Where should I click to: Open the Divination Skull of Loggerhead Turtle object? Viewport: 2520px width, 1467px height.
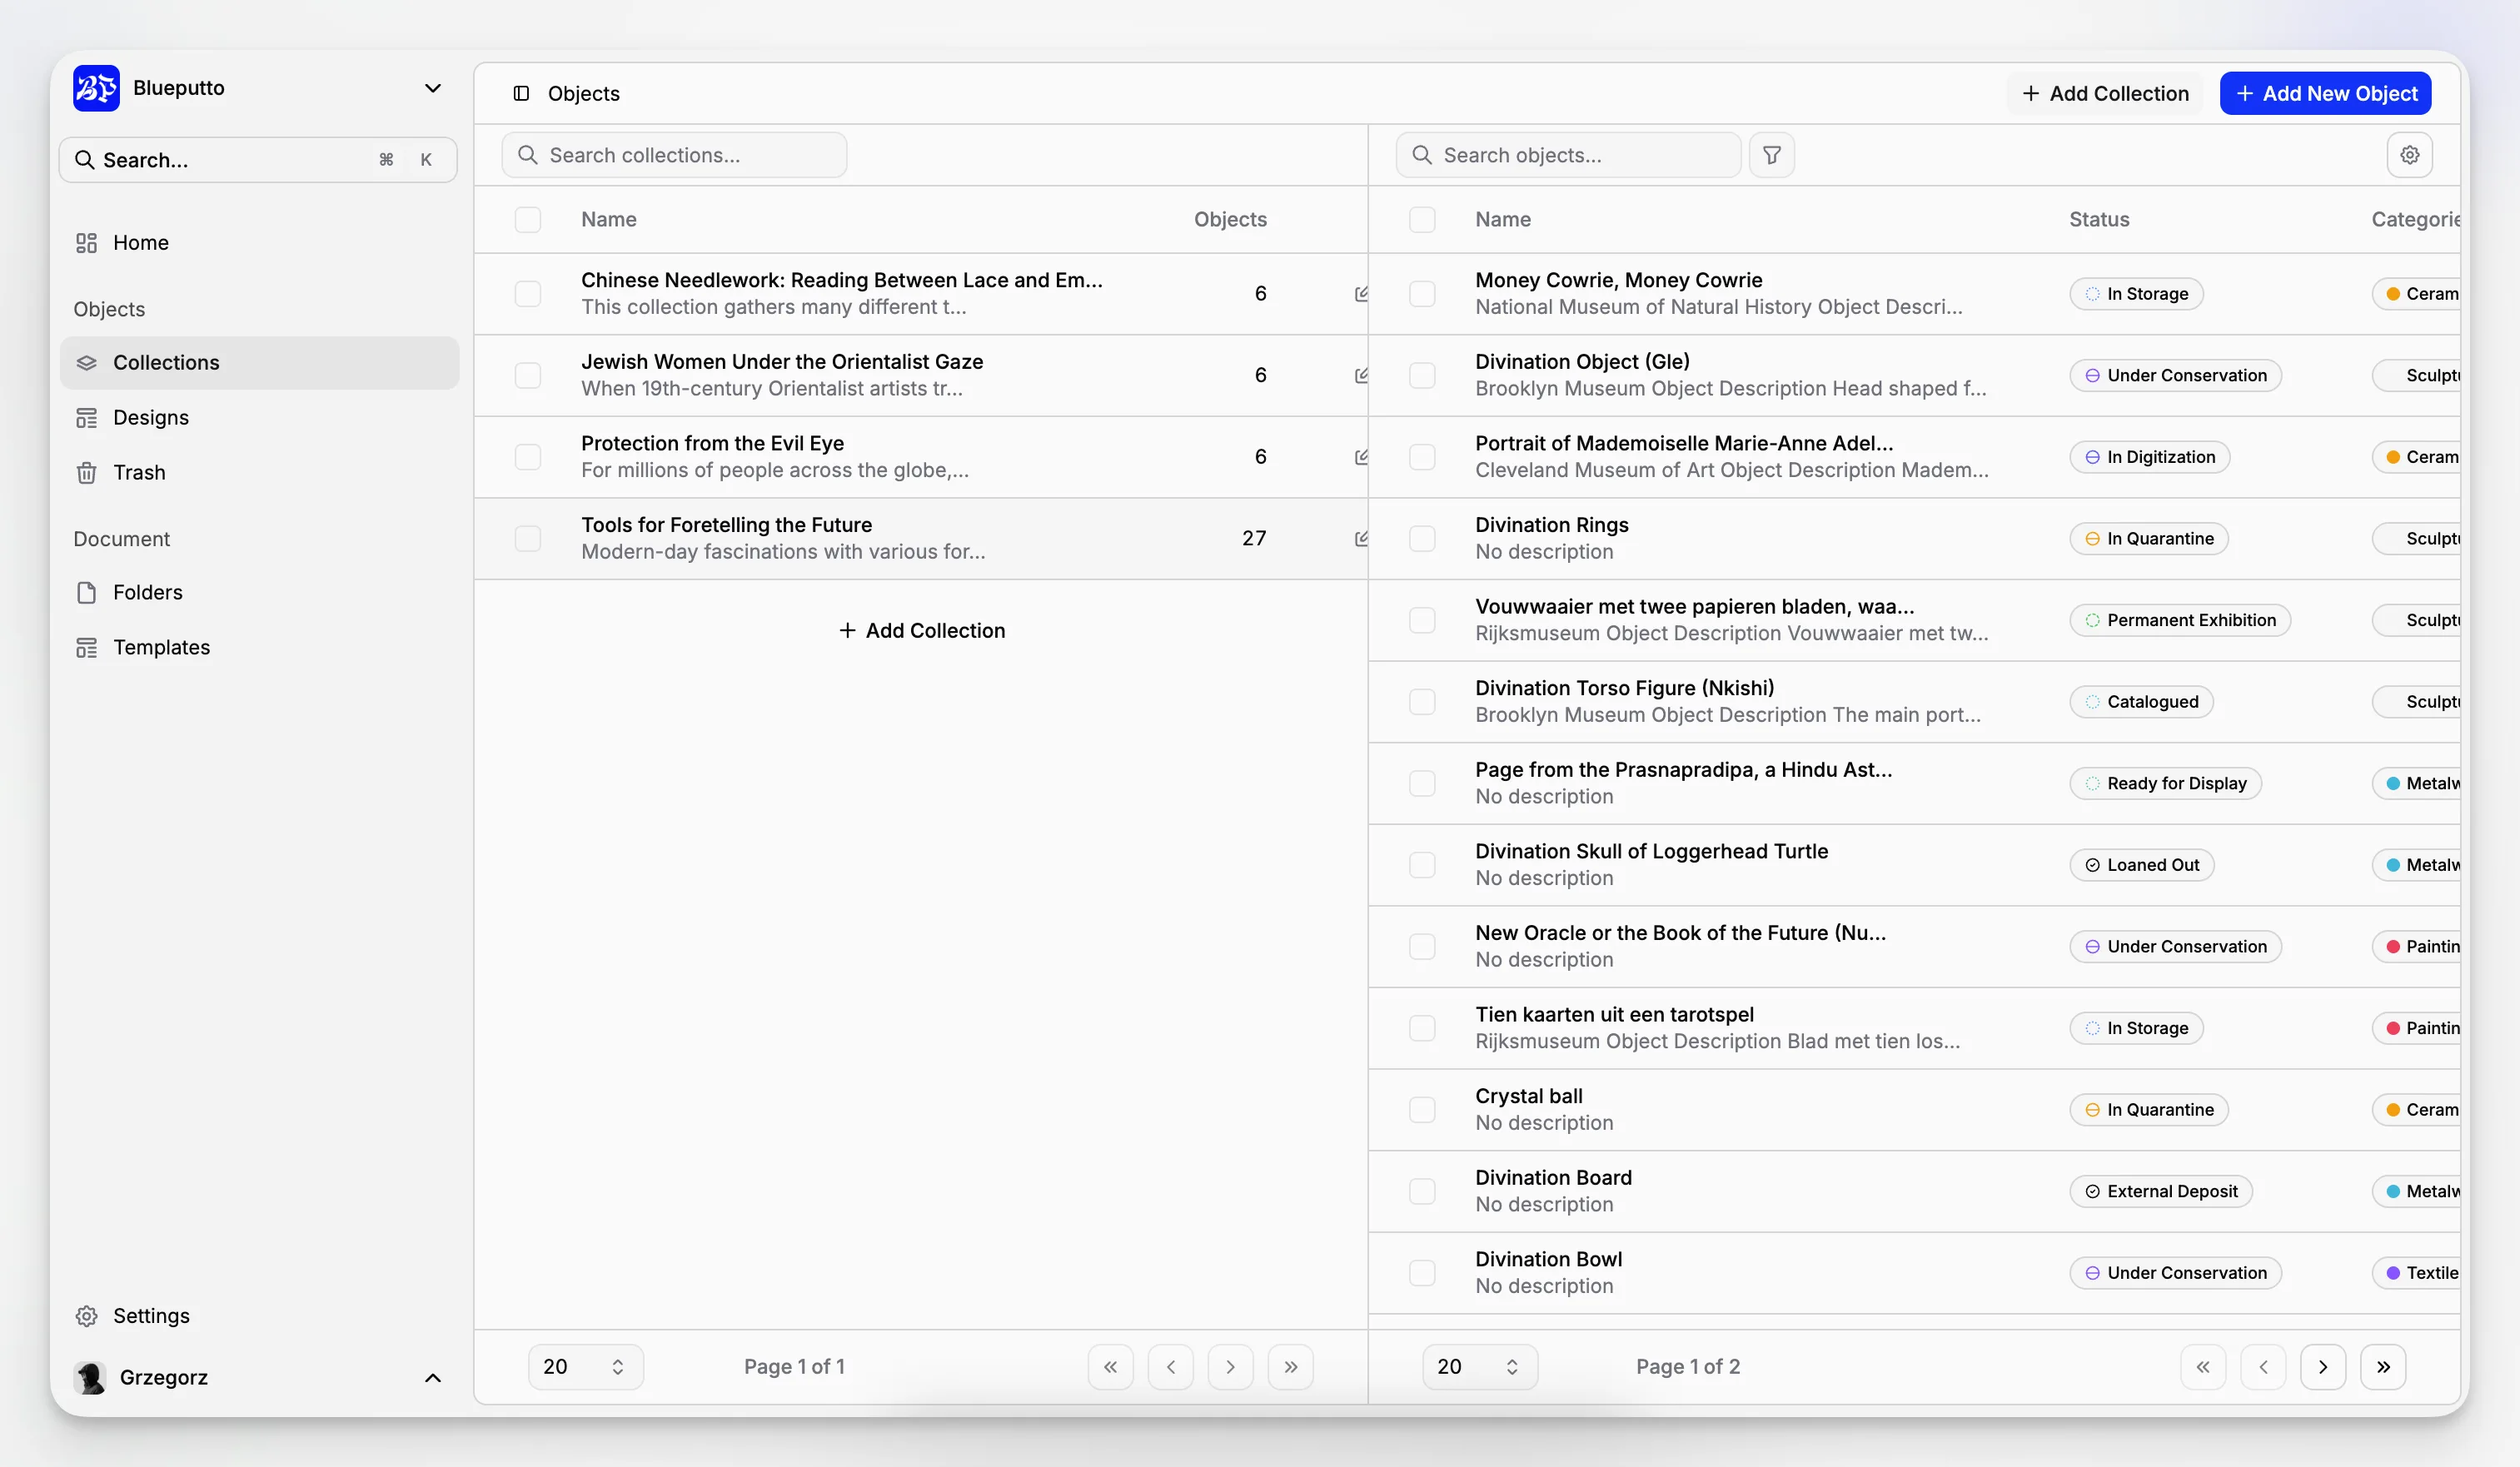[1651, 852]
